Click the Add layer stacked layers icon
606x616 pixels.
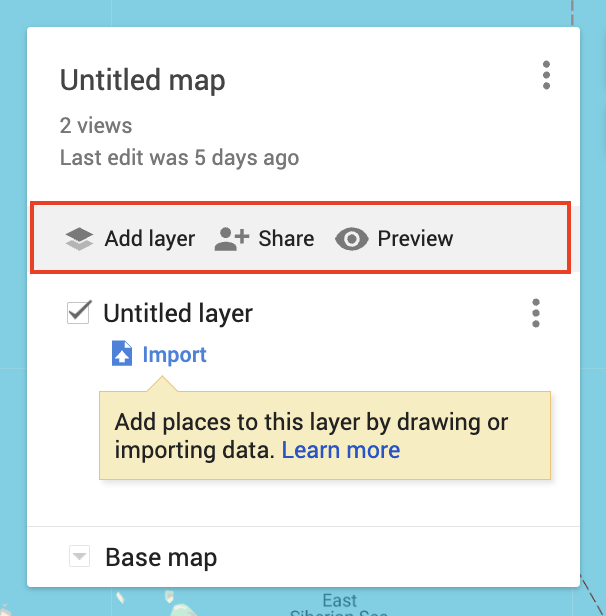(x=79, y=239)
